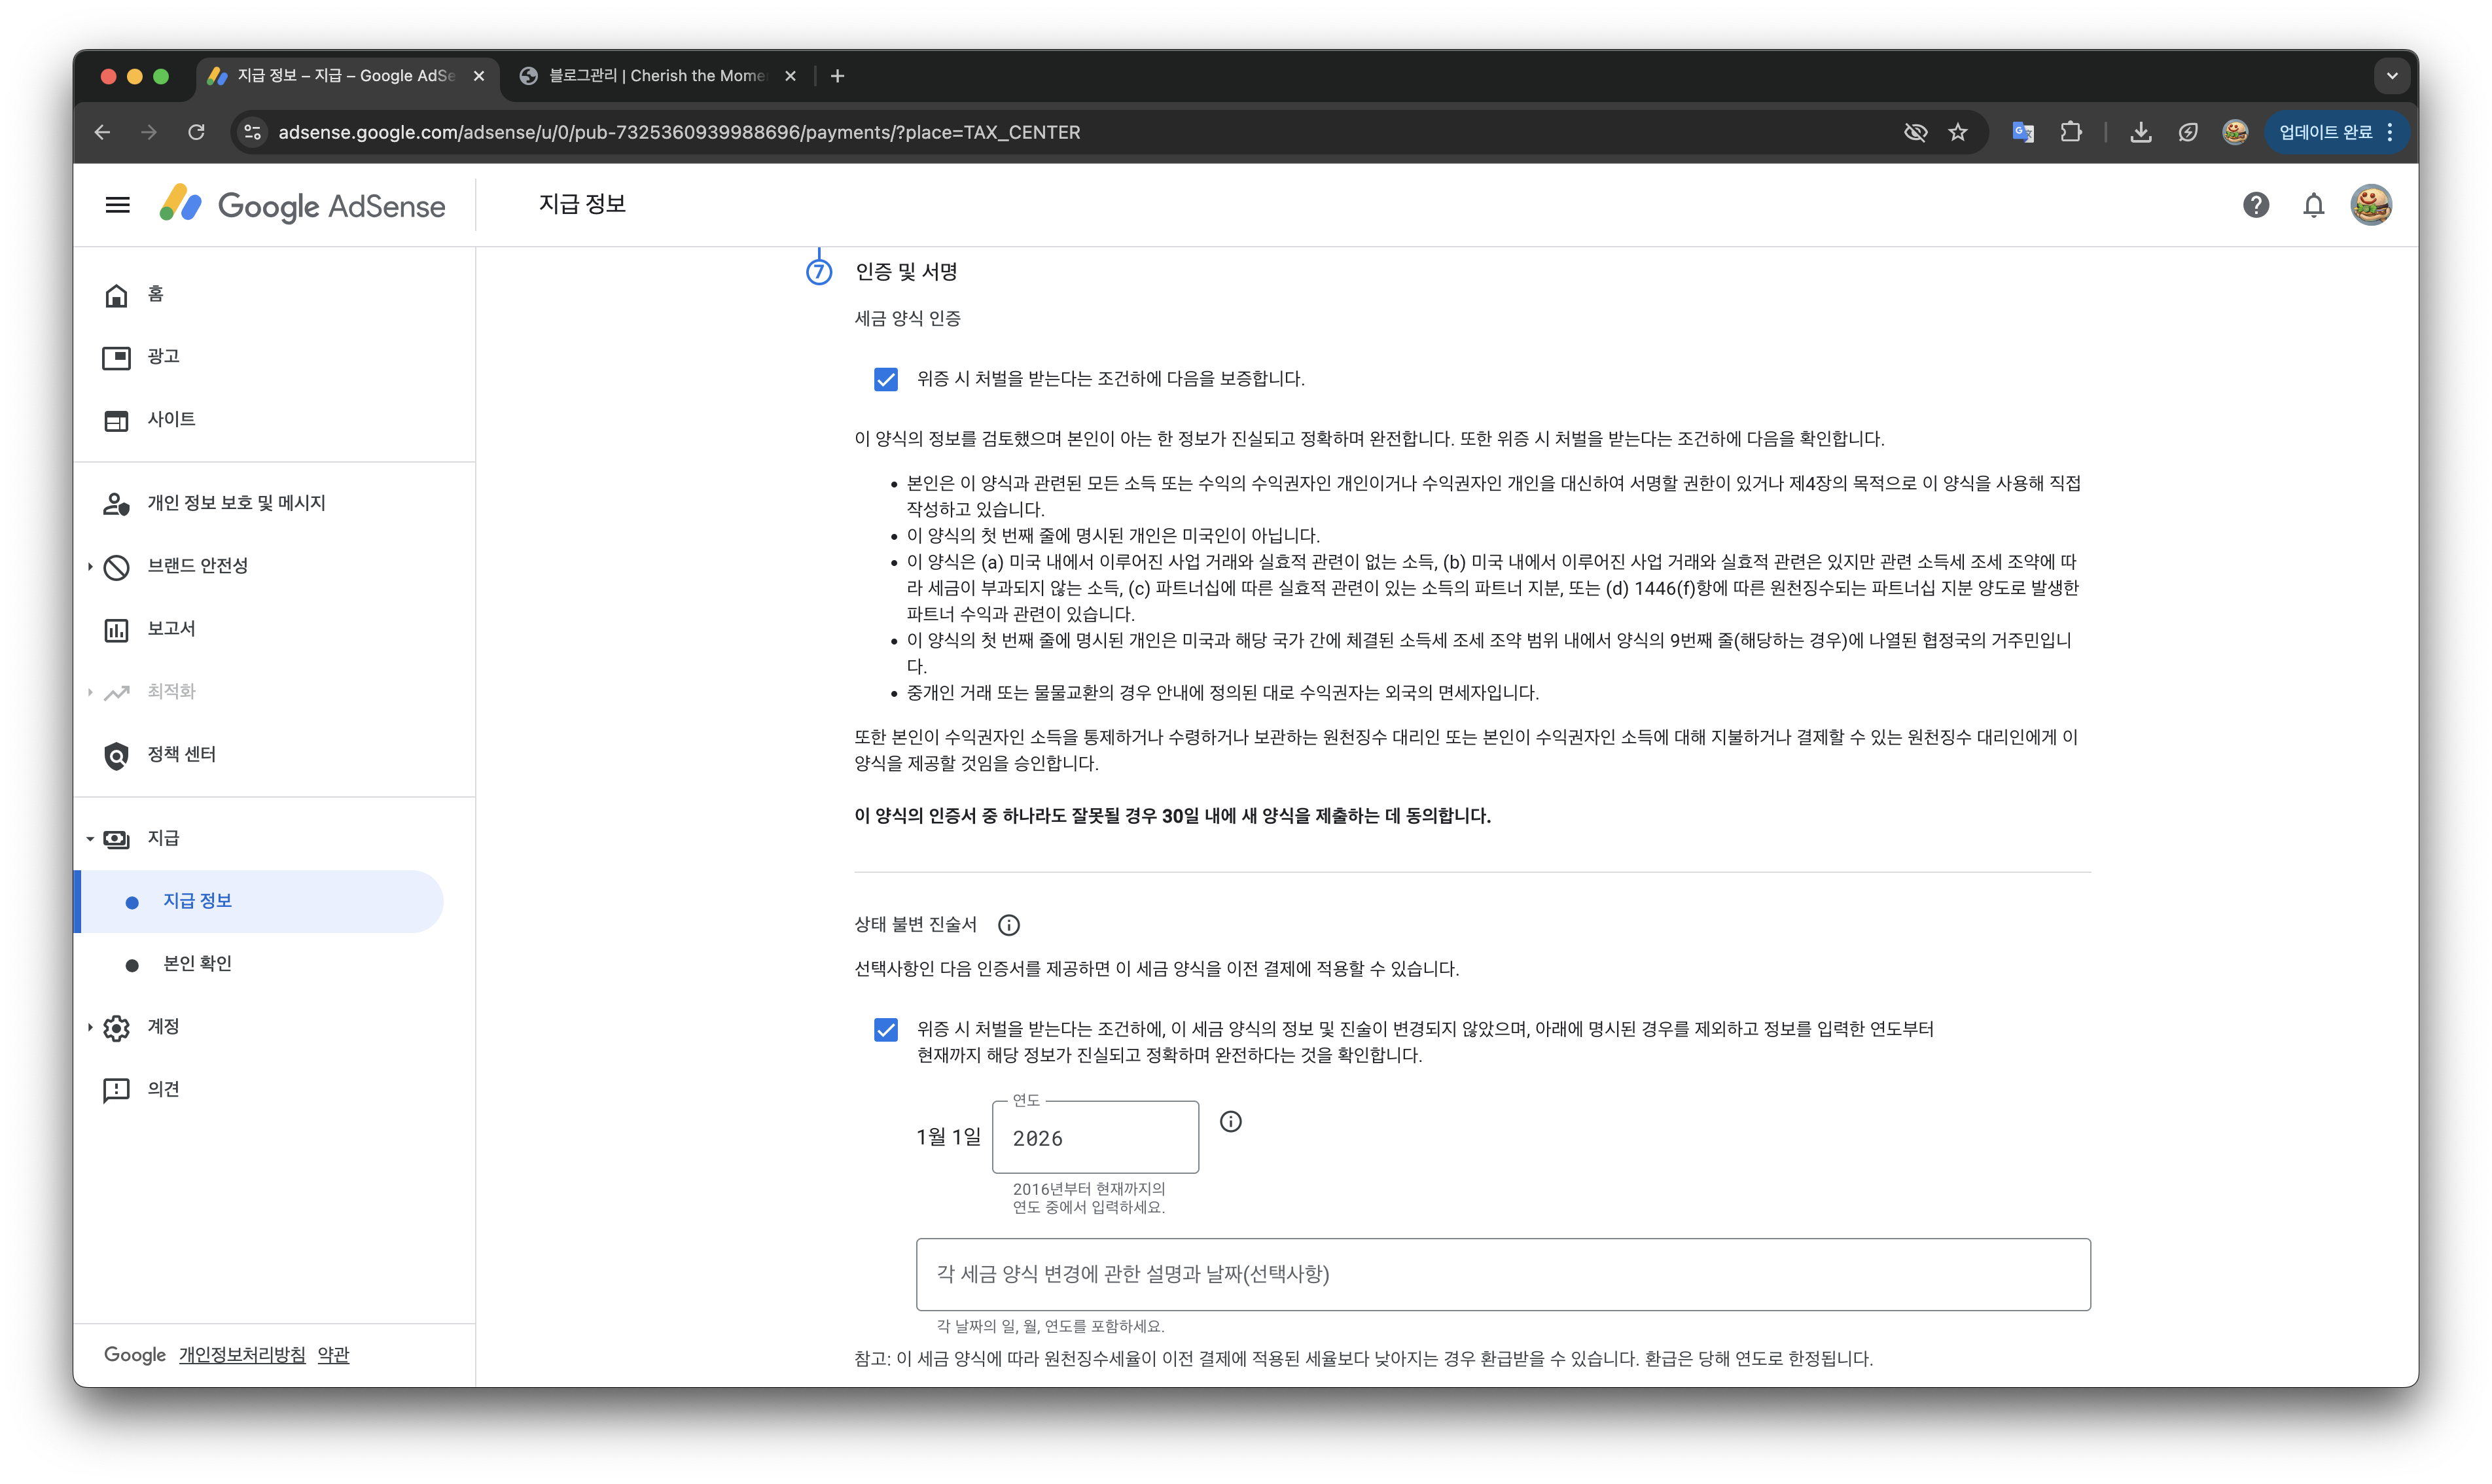Image resolution: width=2492 pixels, height=1484 pixels.
Task: Collapse the 지급 section arrow
Action: (90, 839)
